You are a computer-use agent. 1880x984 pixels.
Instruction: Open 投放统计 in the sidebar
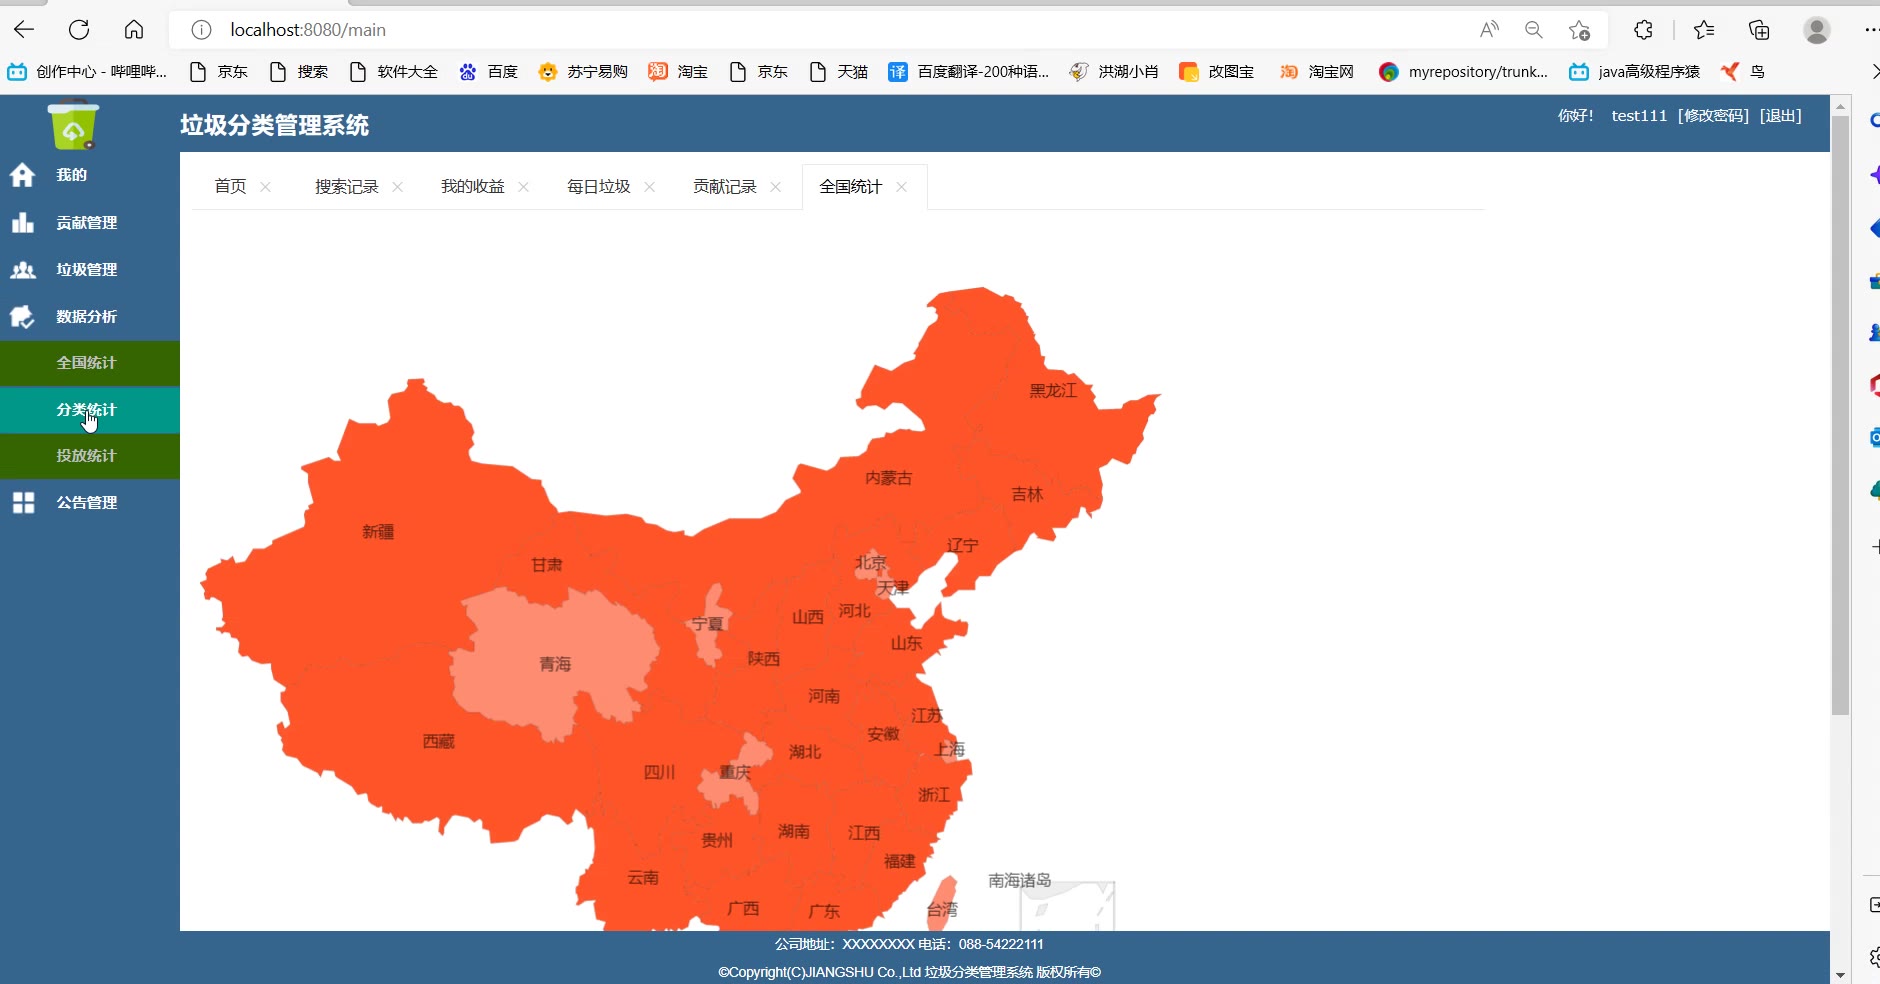pos(90,456)
